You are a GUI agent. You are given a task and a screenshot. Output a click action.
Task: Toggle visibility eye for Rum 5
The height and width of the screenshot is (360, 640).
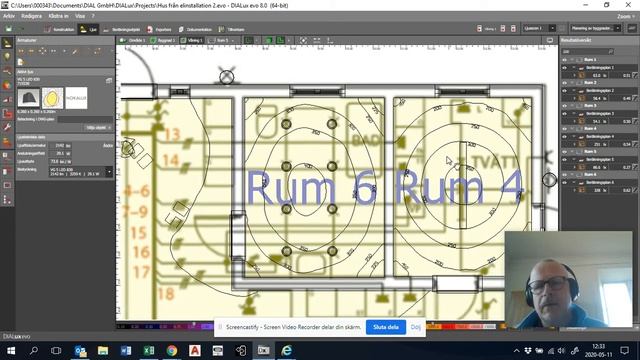click(x=564, y=151)
